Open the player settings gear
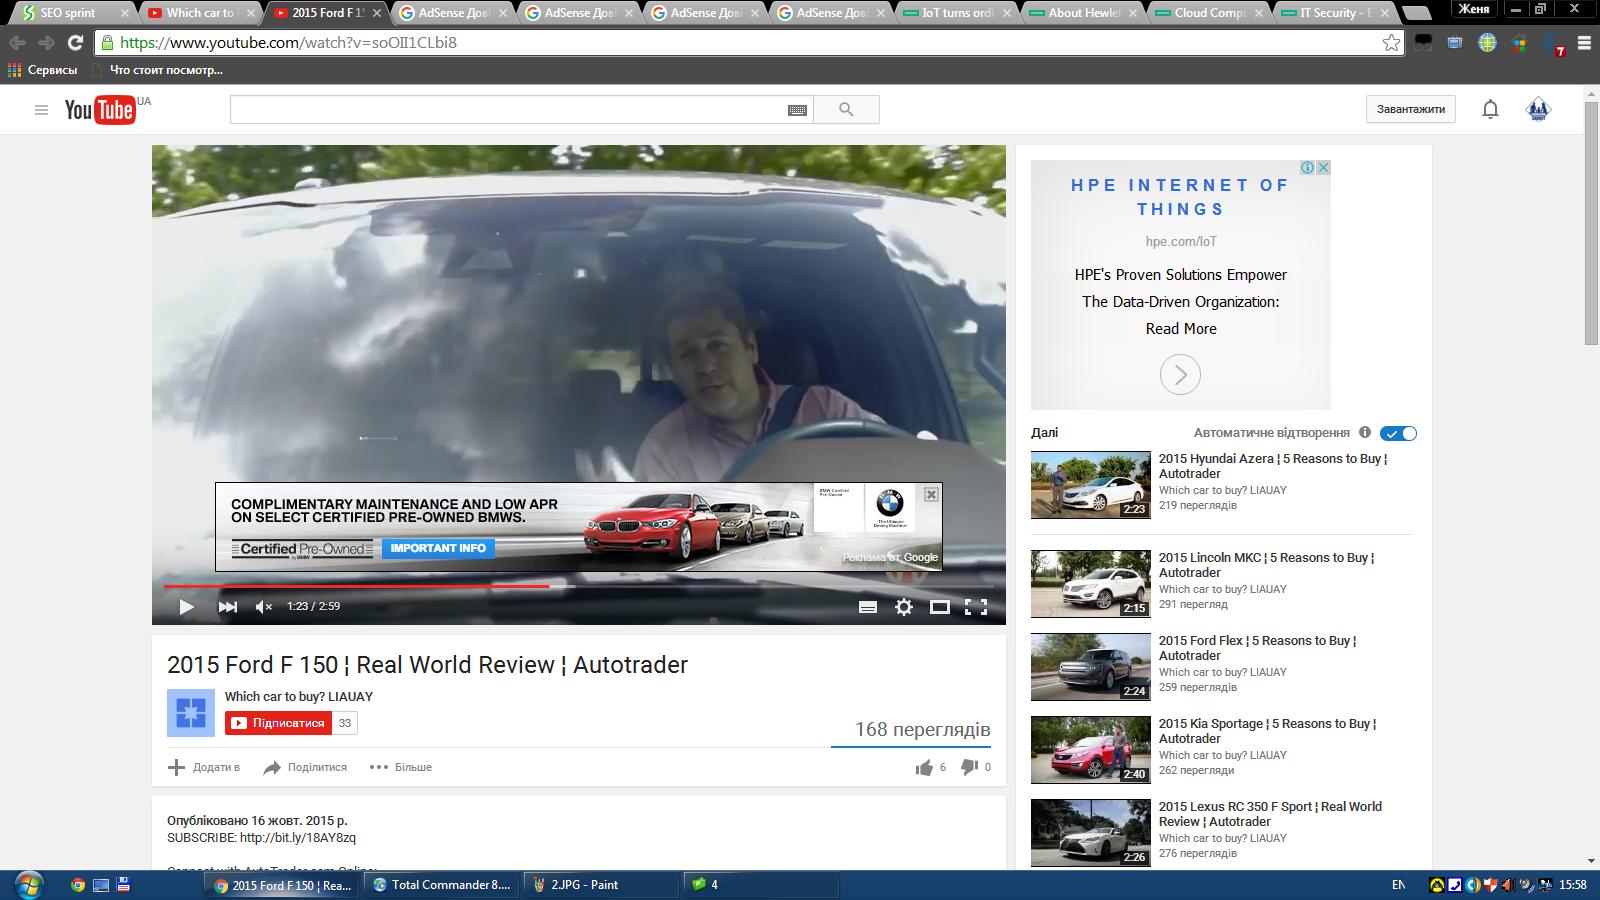1600x900 pixels. [904, 606]
